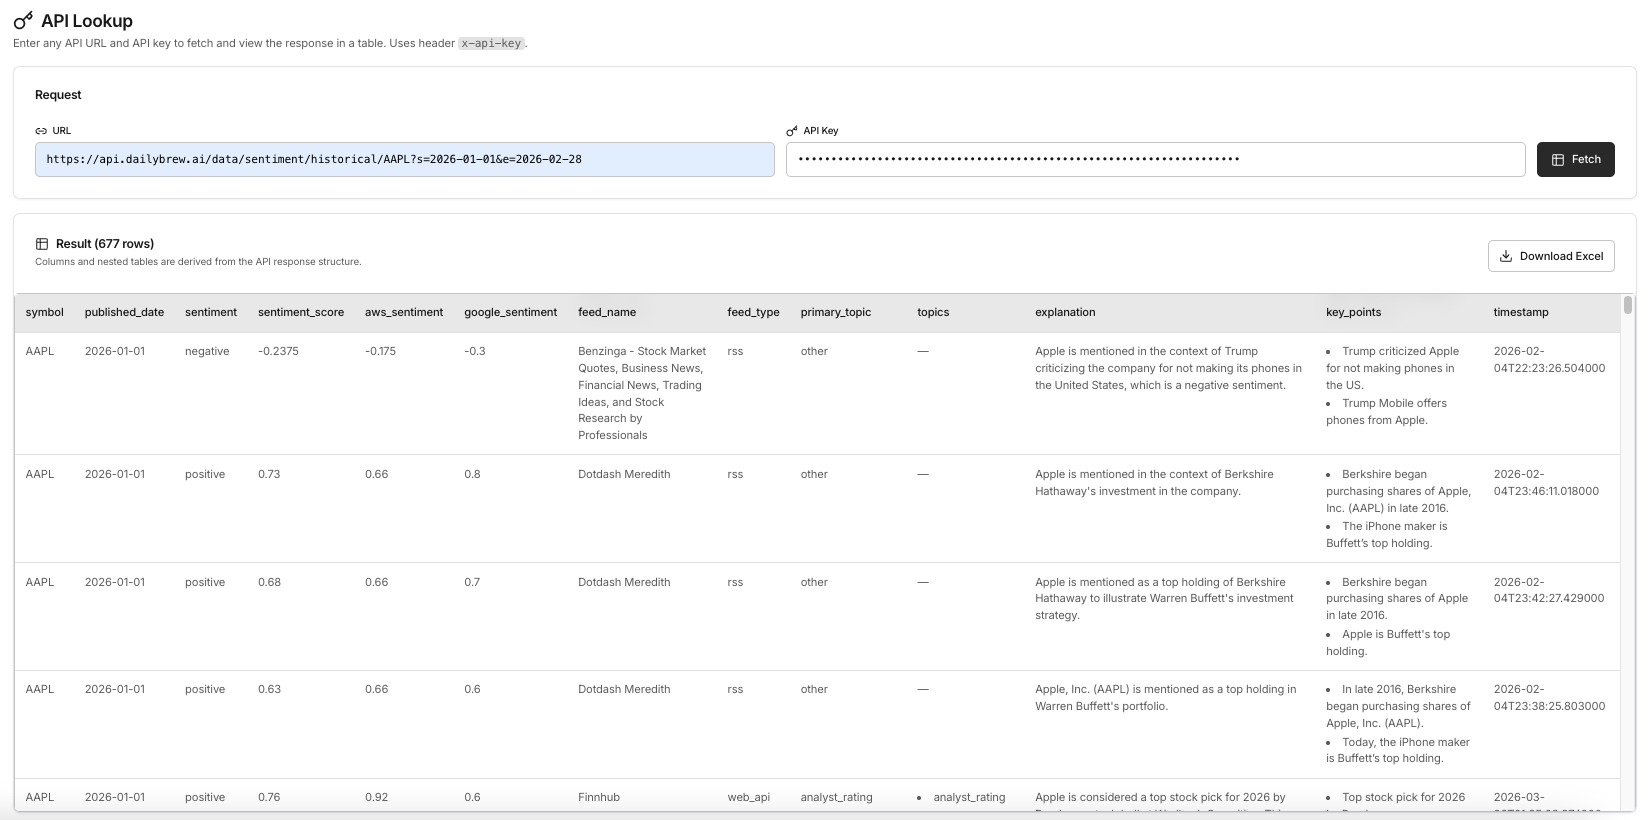Screen dimensions: 1650x820
Task: Click the table vertical scrollbar thumb
Action: [1628, 305]
